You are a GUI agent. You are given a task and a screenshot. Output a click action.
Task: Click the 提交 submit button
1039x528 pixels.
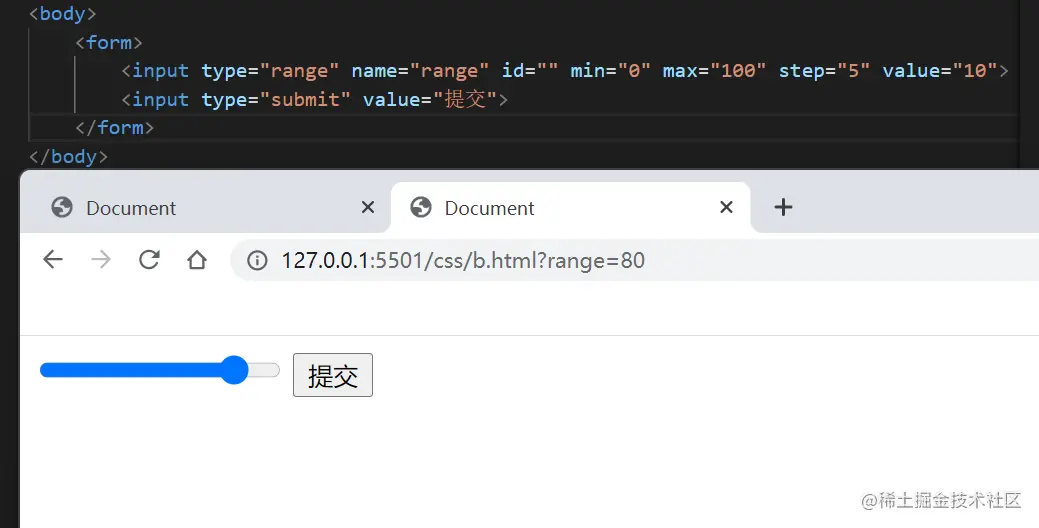click(333, 375)
